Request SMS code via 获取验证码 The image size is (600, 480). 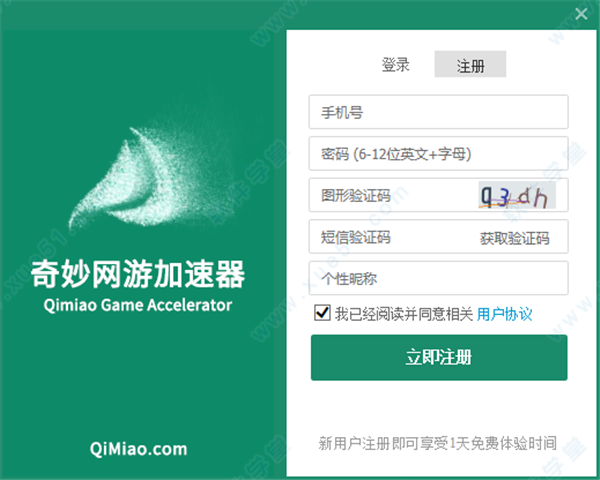[515, 238]
